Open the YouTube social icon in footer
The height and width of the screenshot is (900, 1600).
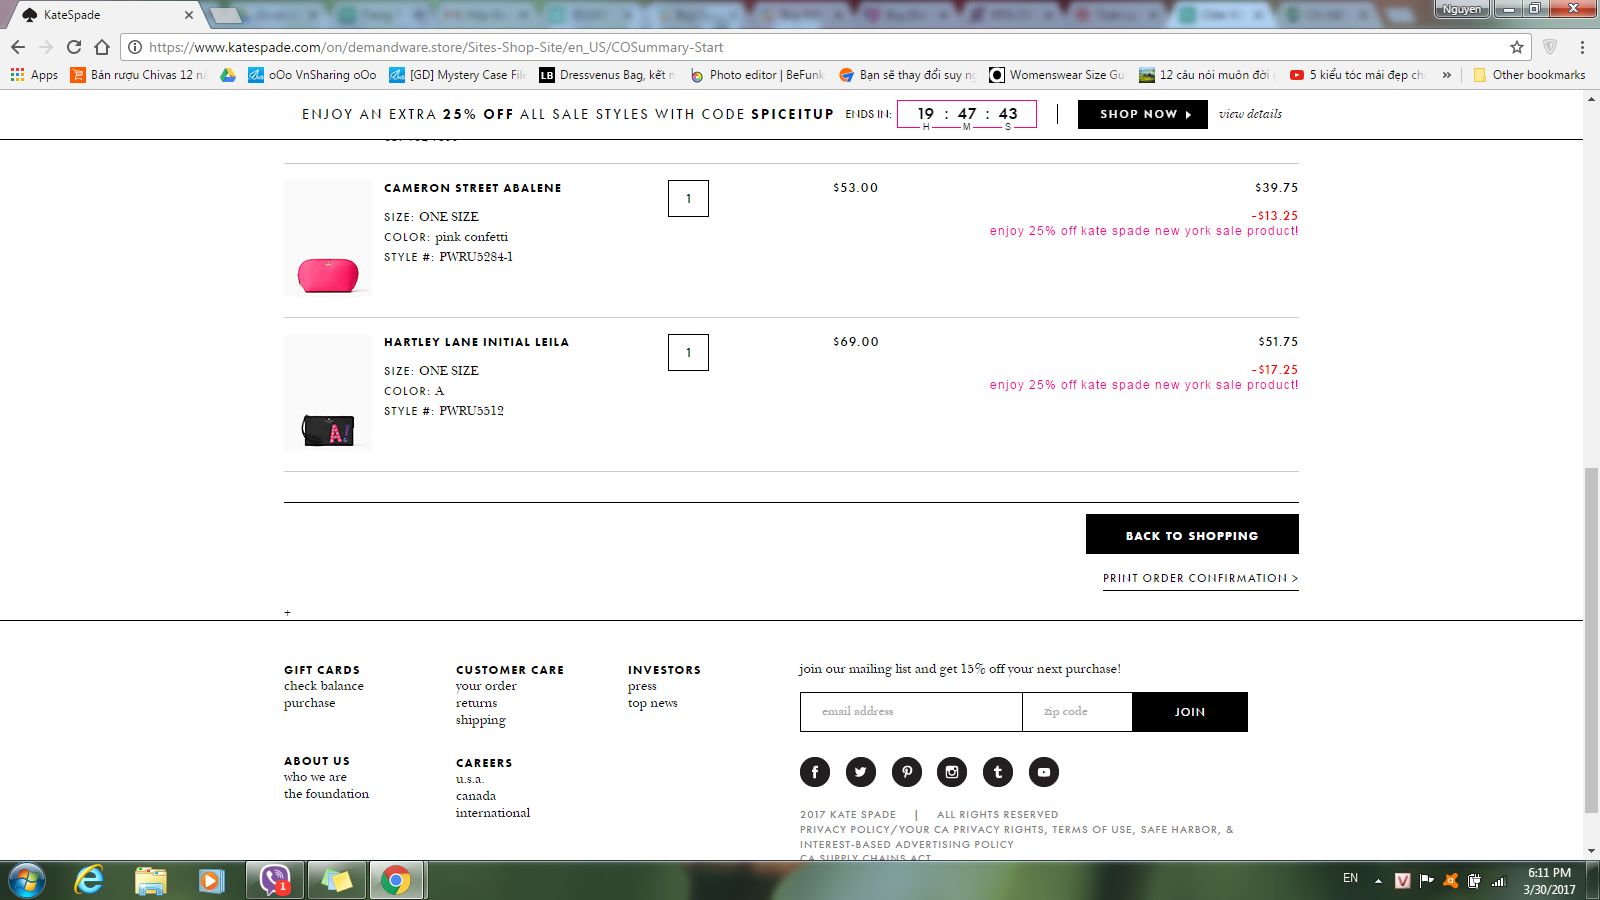pyautogui.click(x=1044, y=772)
